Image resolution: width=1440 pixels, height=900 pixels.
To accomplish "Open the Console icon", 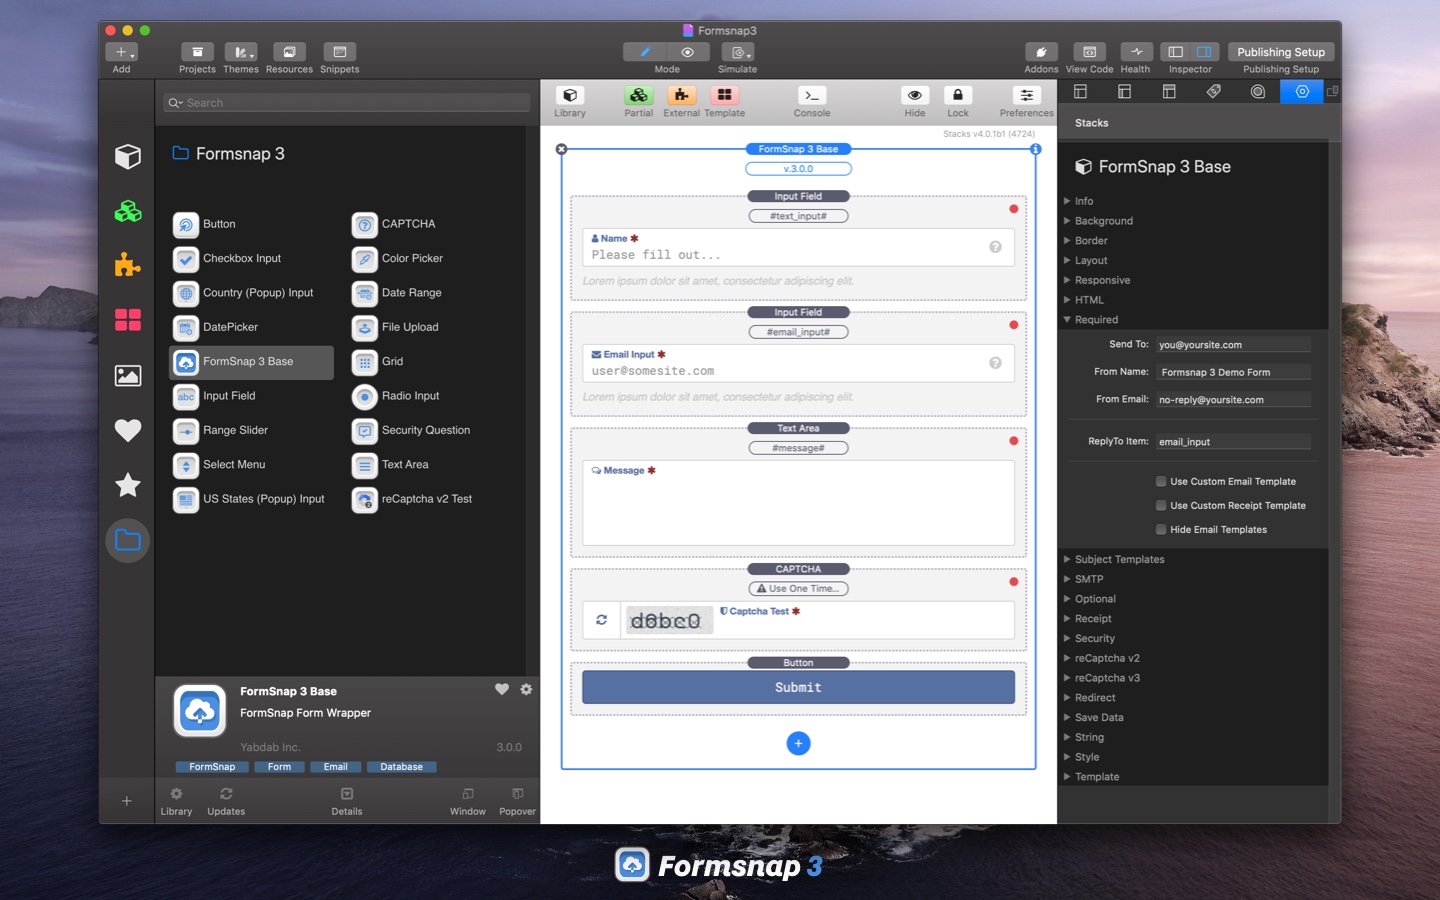I will pos(812,95).
